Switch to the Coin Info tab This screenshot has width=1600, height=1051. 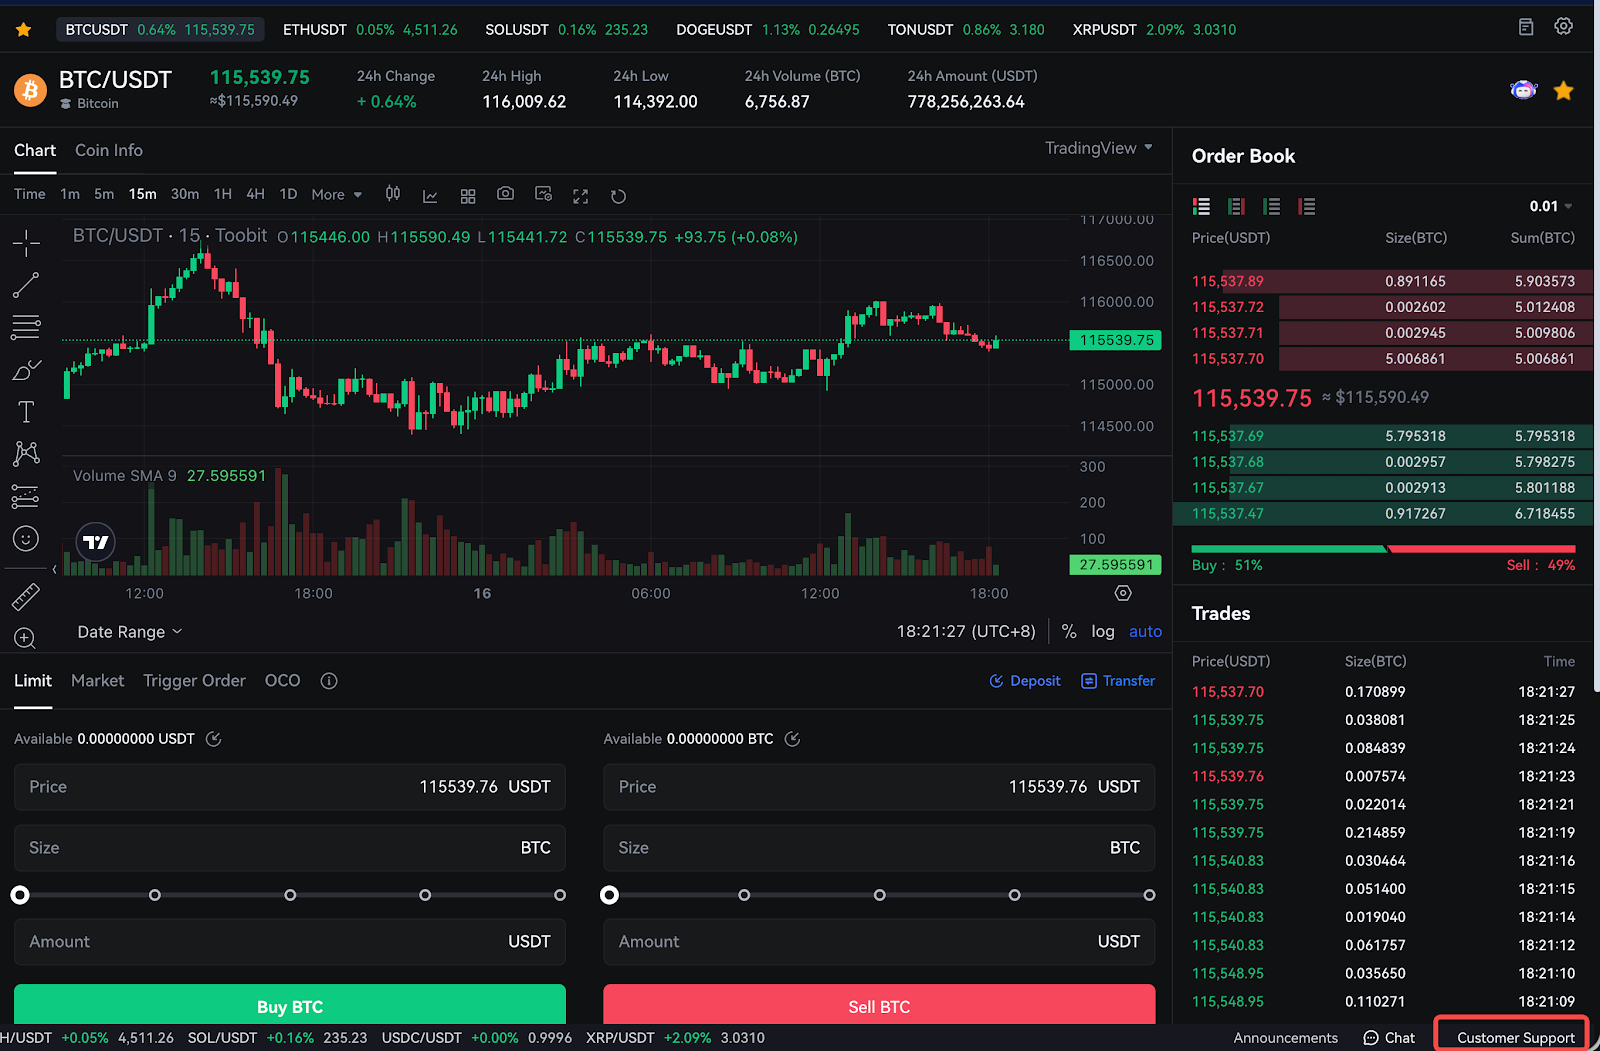click(109, 150)
